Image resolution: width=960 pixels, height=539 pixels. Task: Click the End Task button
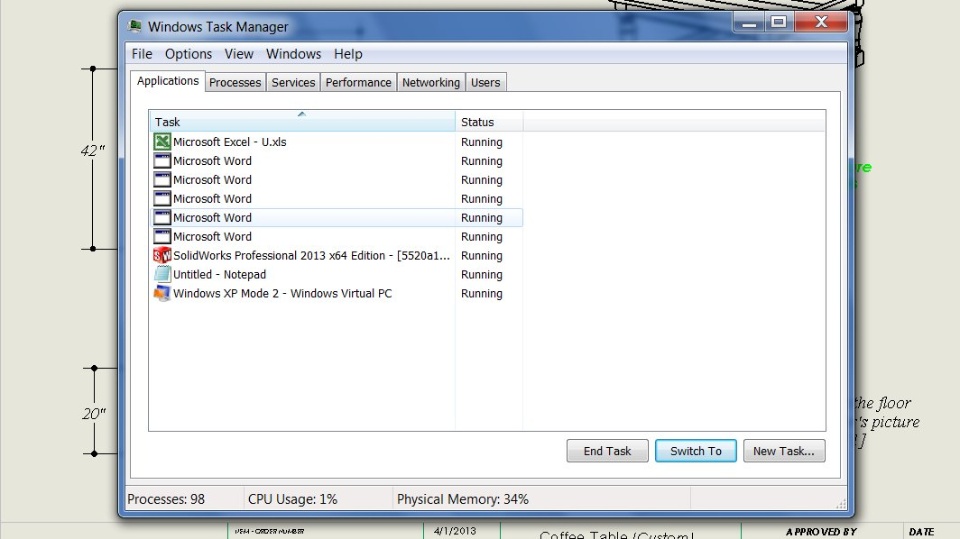point(607,451)
